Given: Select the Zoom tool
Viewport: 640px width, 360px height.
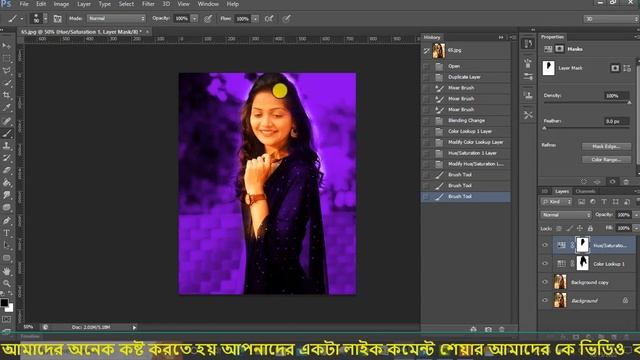Looking at the screenshot, I should [x=7, y=283].
